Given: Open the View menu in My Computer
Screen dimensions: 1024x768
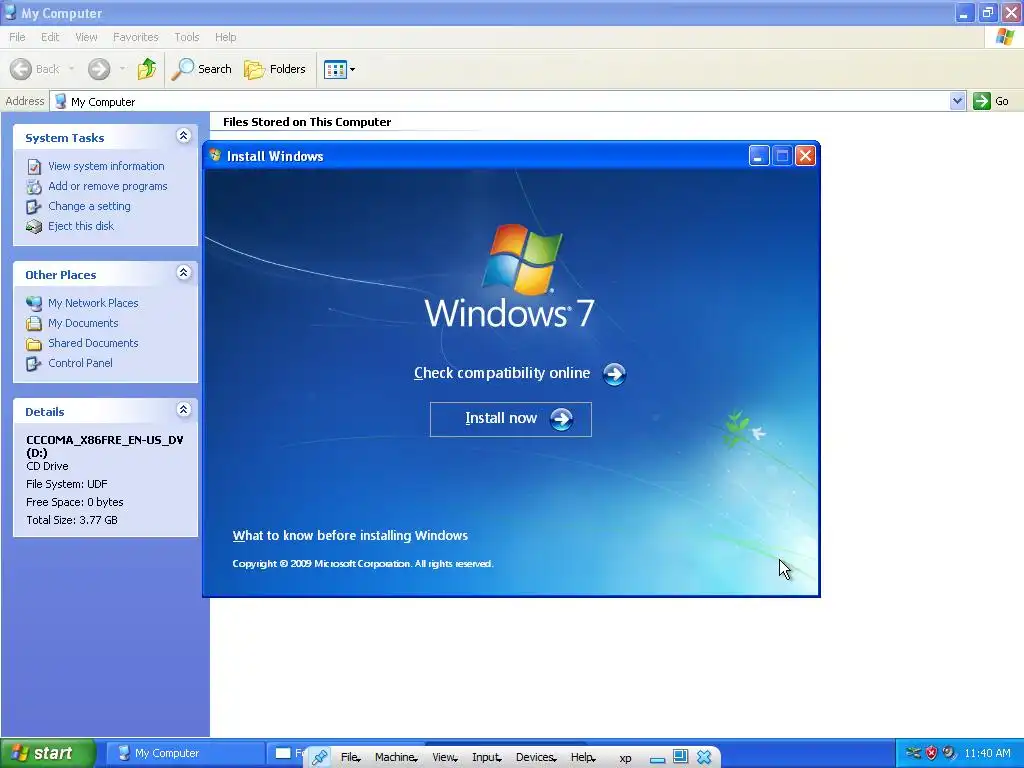Looking at the screenshot, I should [x=86, y=37].
